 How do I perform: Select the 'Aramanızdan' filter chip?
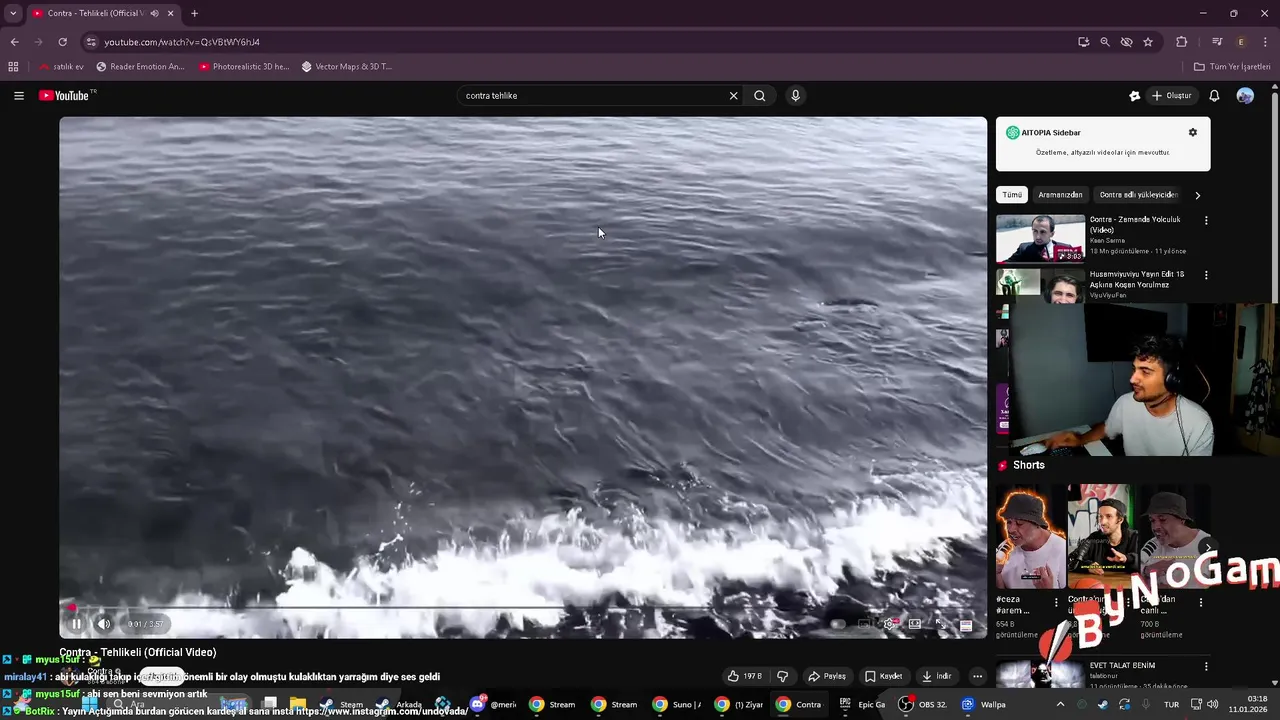(x=1060, y=195)
